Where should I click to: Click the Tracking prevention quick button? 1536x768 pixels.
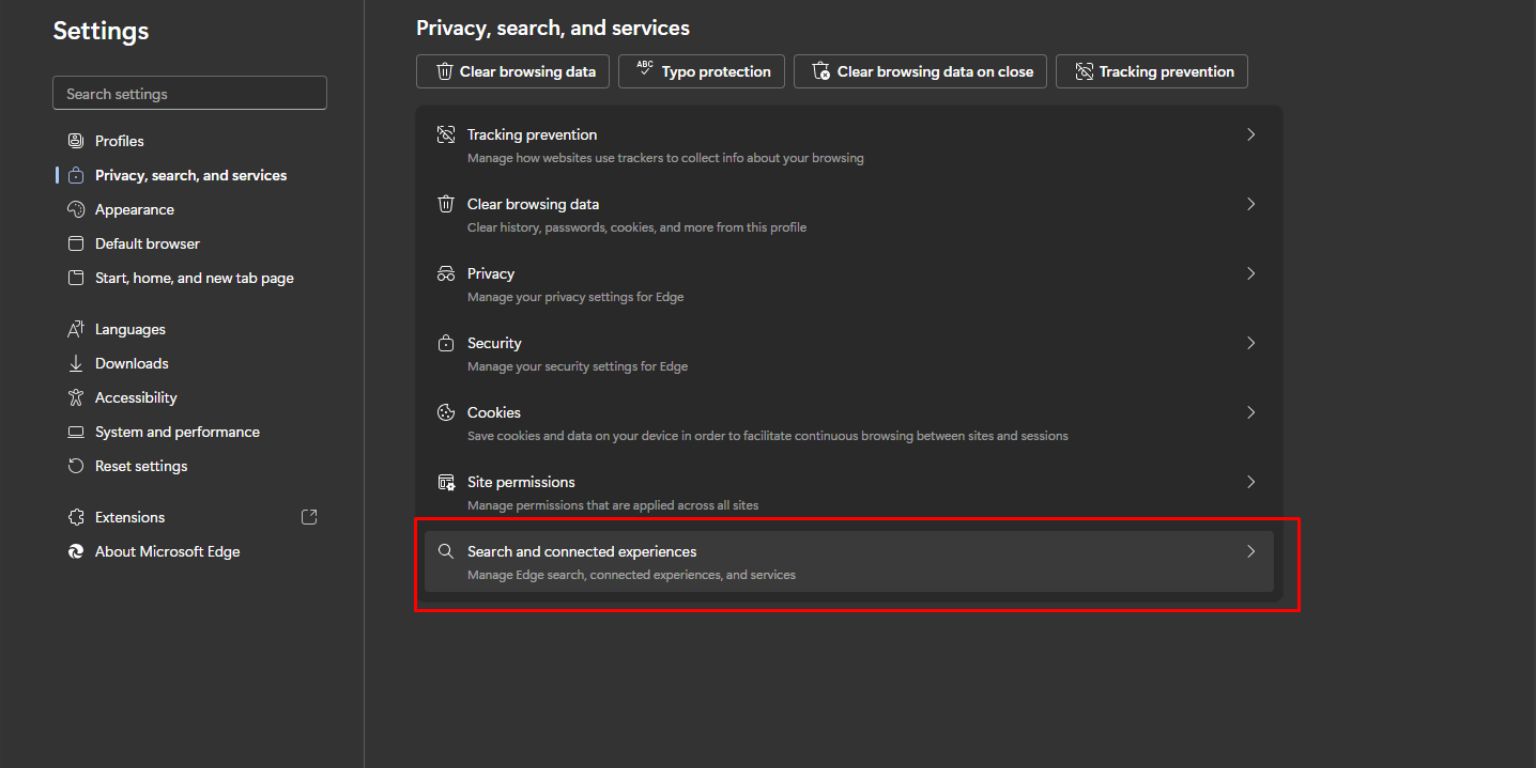click(x=1152, y=71)
